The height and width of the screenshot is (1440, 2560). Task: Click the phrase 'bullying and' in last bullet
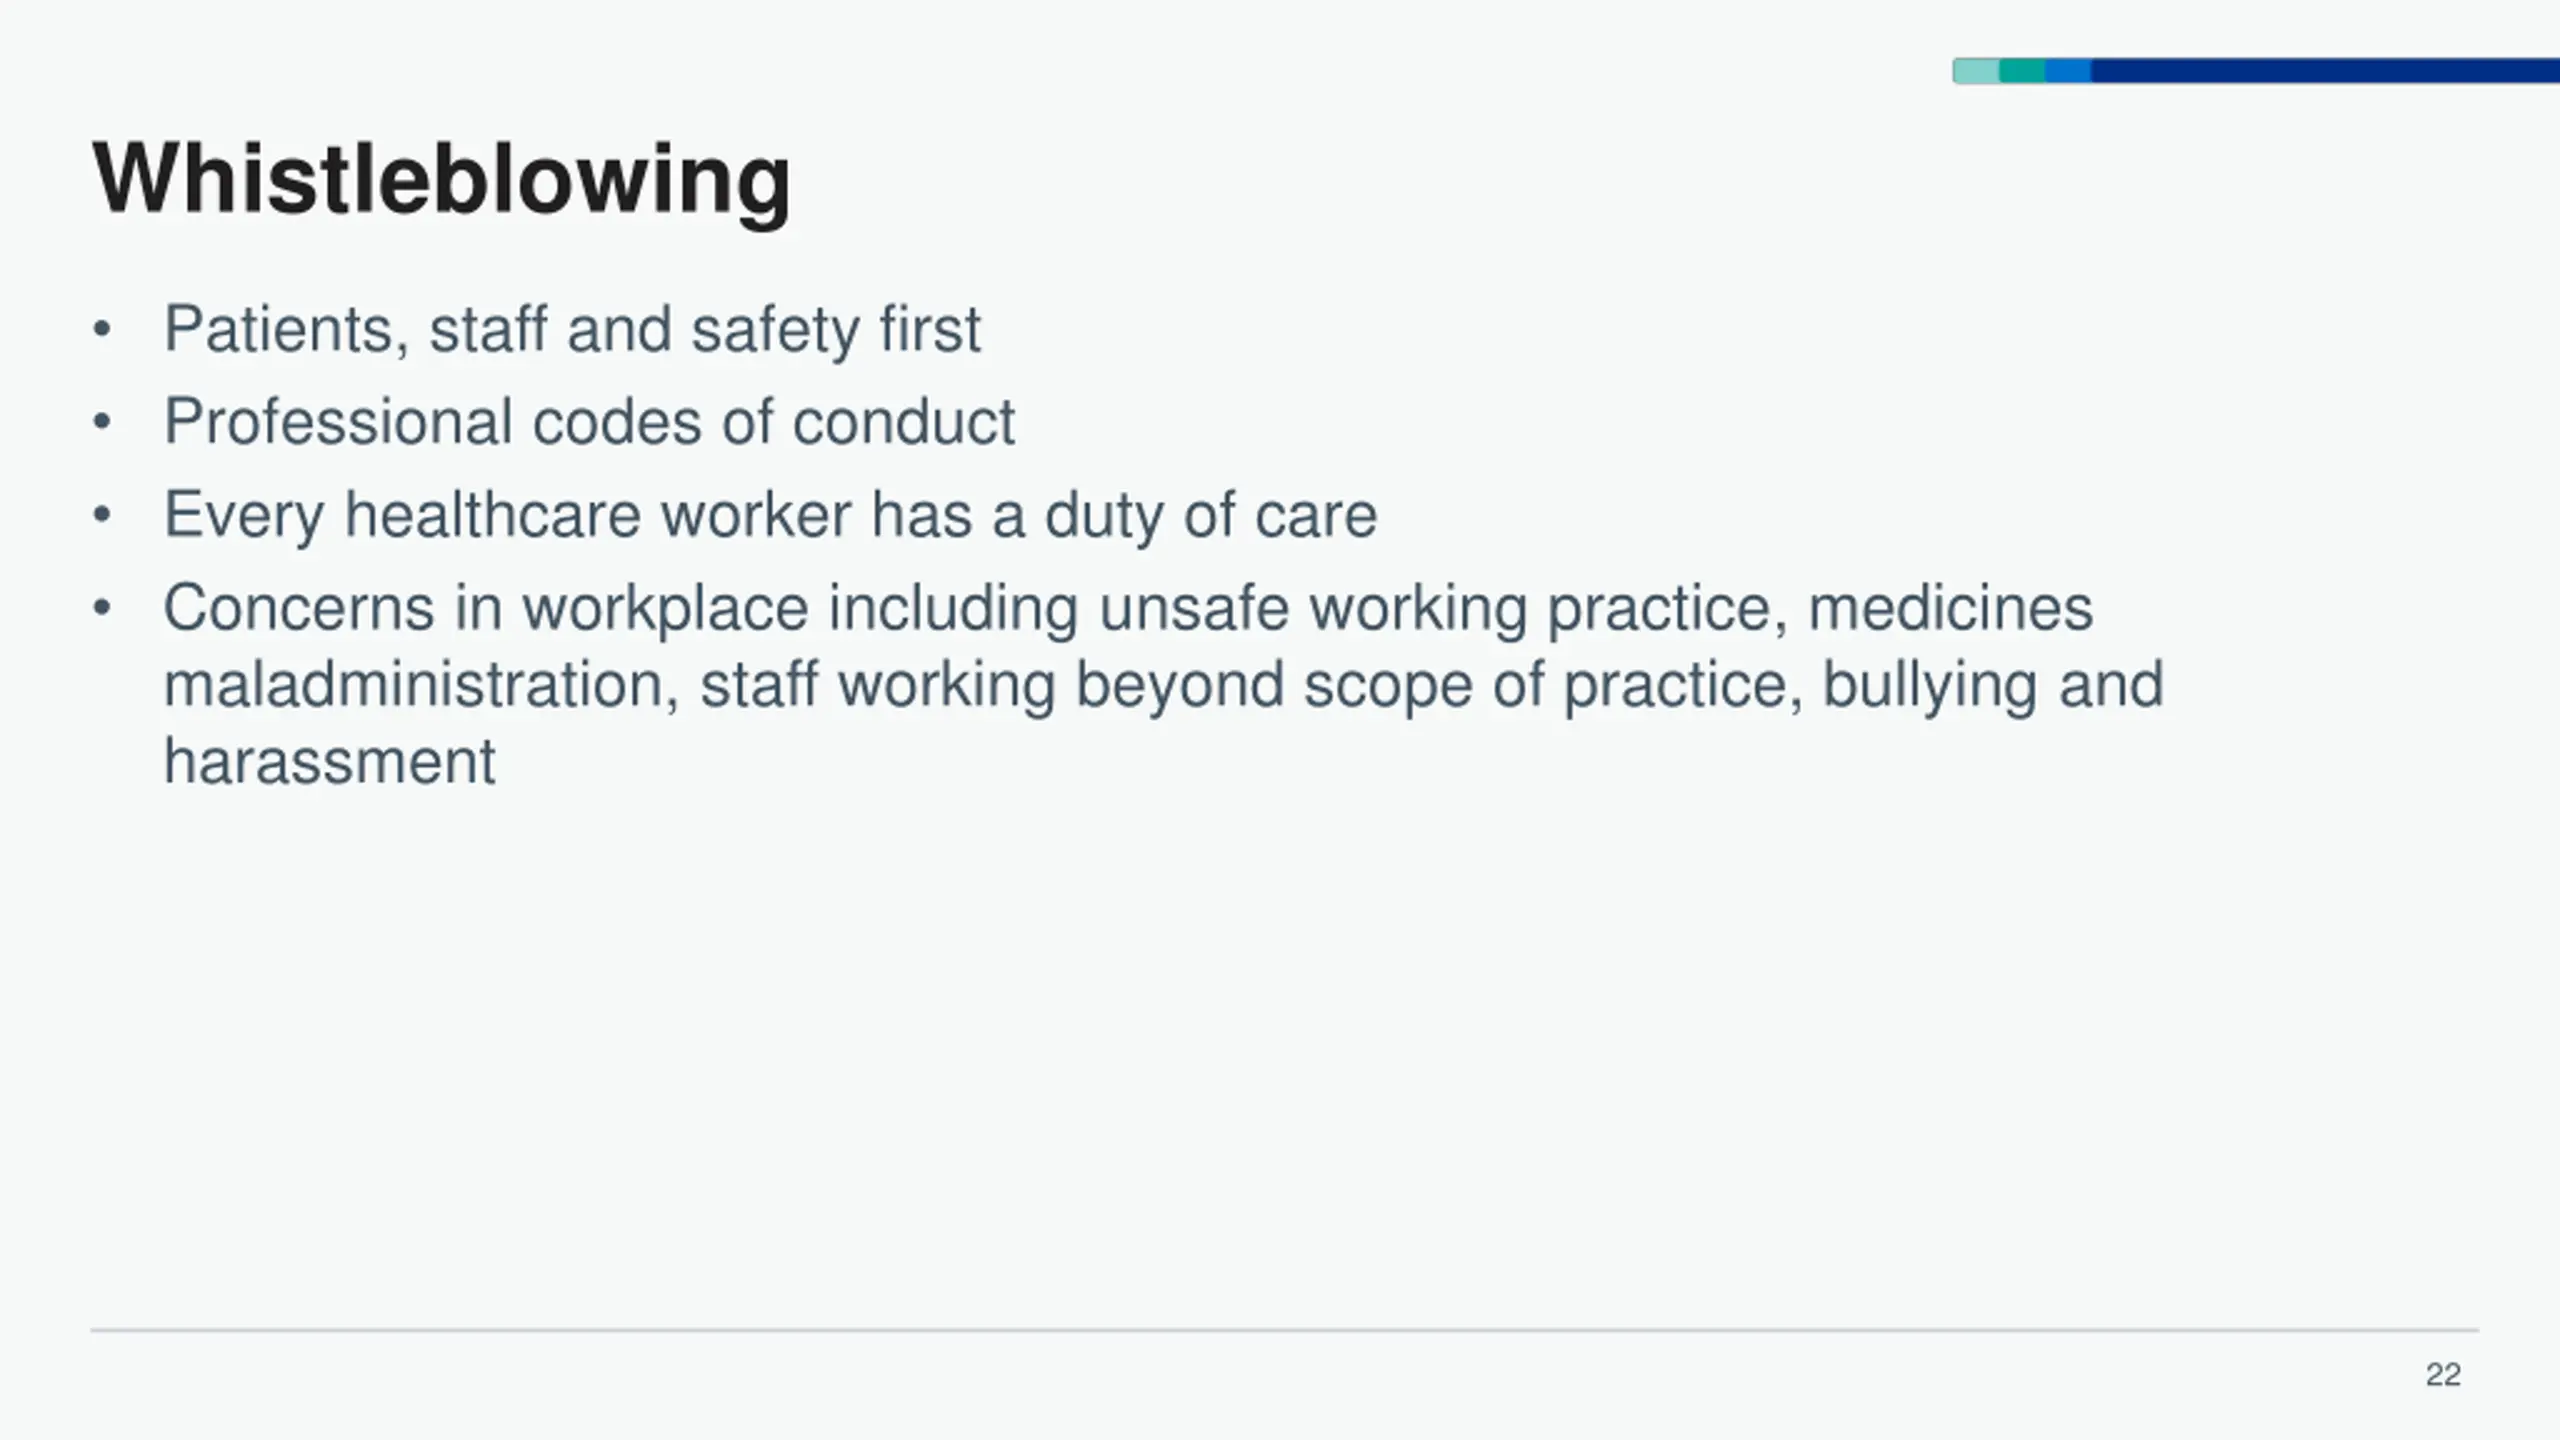(1993, 686)
